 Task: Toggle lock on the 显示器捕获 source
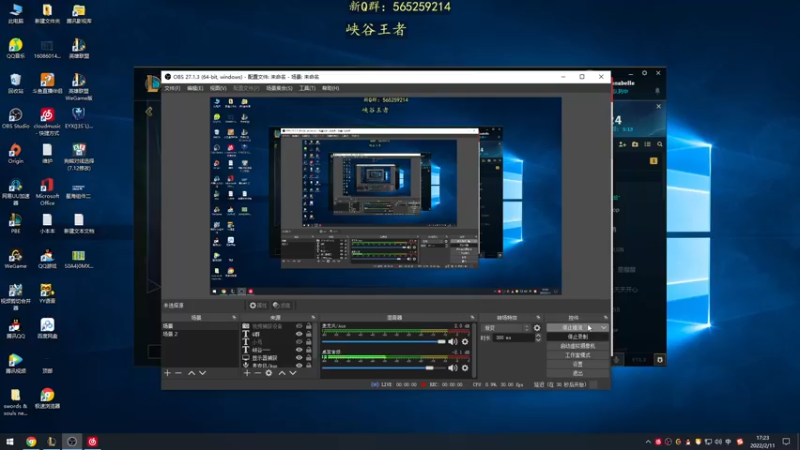(x=309, y=358)
